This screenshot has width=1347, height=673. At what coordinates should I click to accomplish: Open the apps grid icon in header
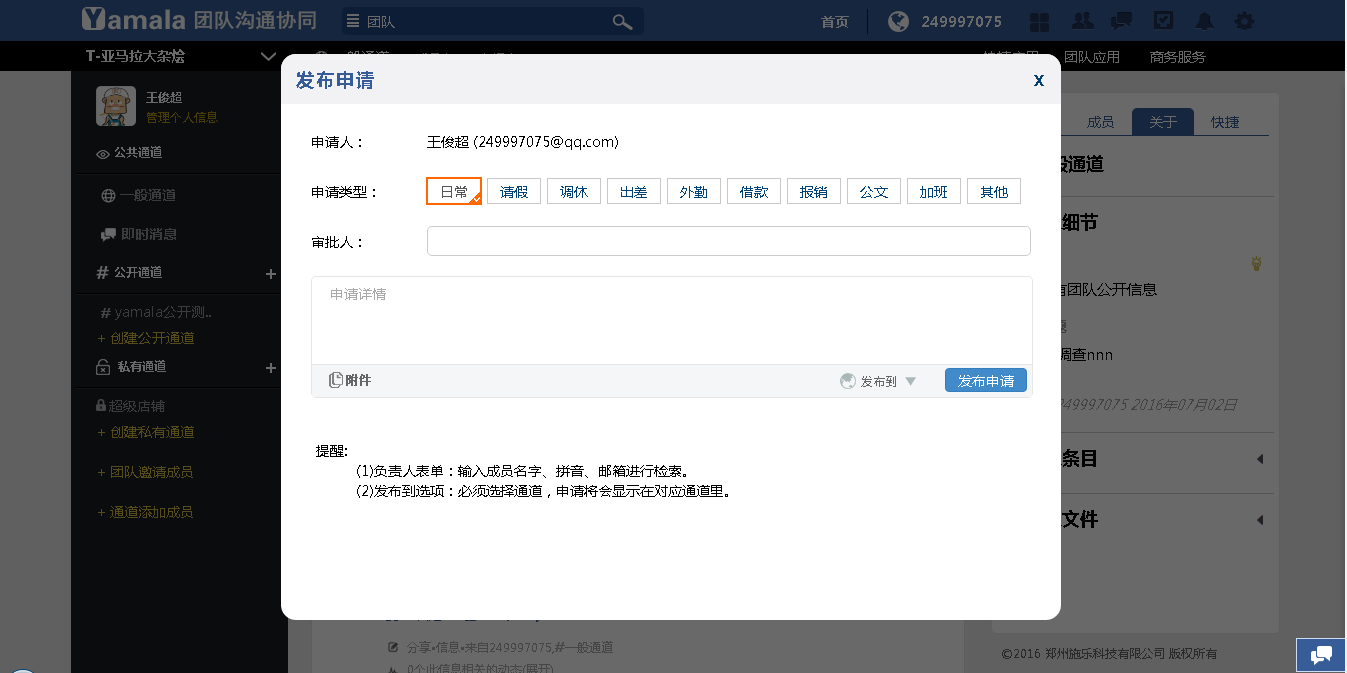pos(1040,21)
